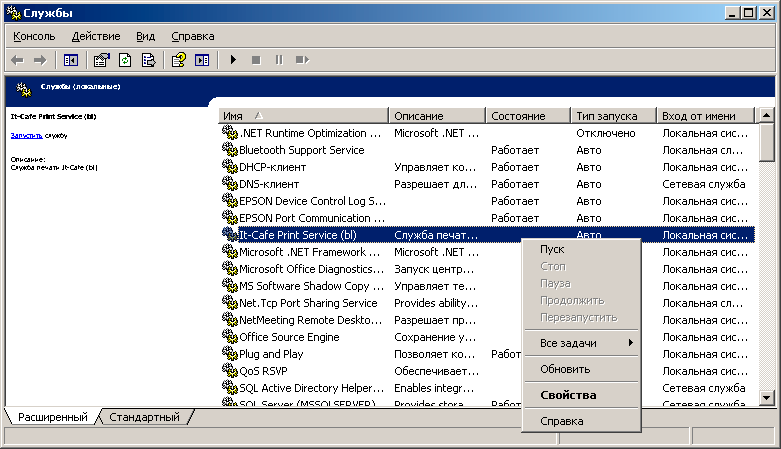Switch to the Стандартный tab
Viewport: 781px width, 449px height.
click(144, 417)
